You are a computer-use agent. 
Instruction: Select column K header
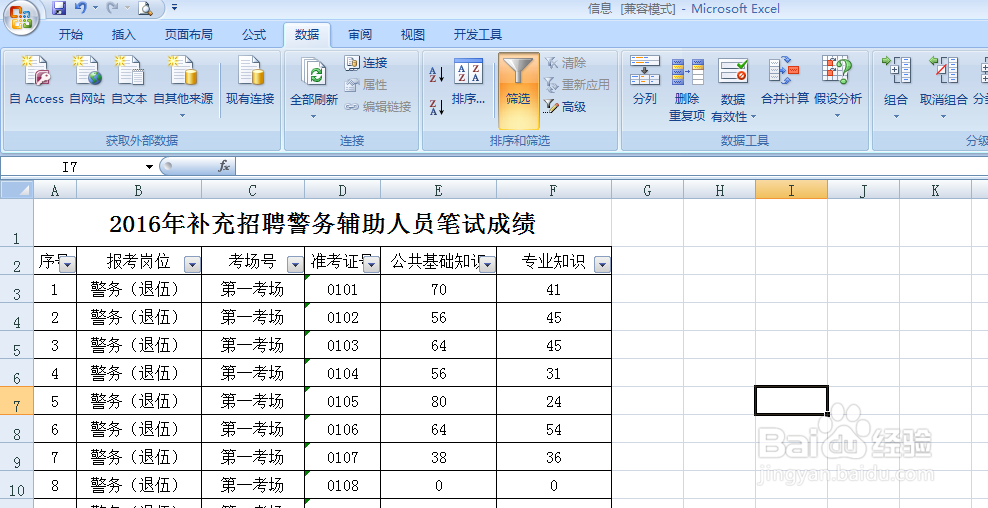pyautogui.click(x=935, y=190)
